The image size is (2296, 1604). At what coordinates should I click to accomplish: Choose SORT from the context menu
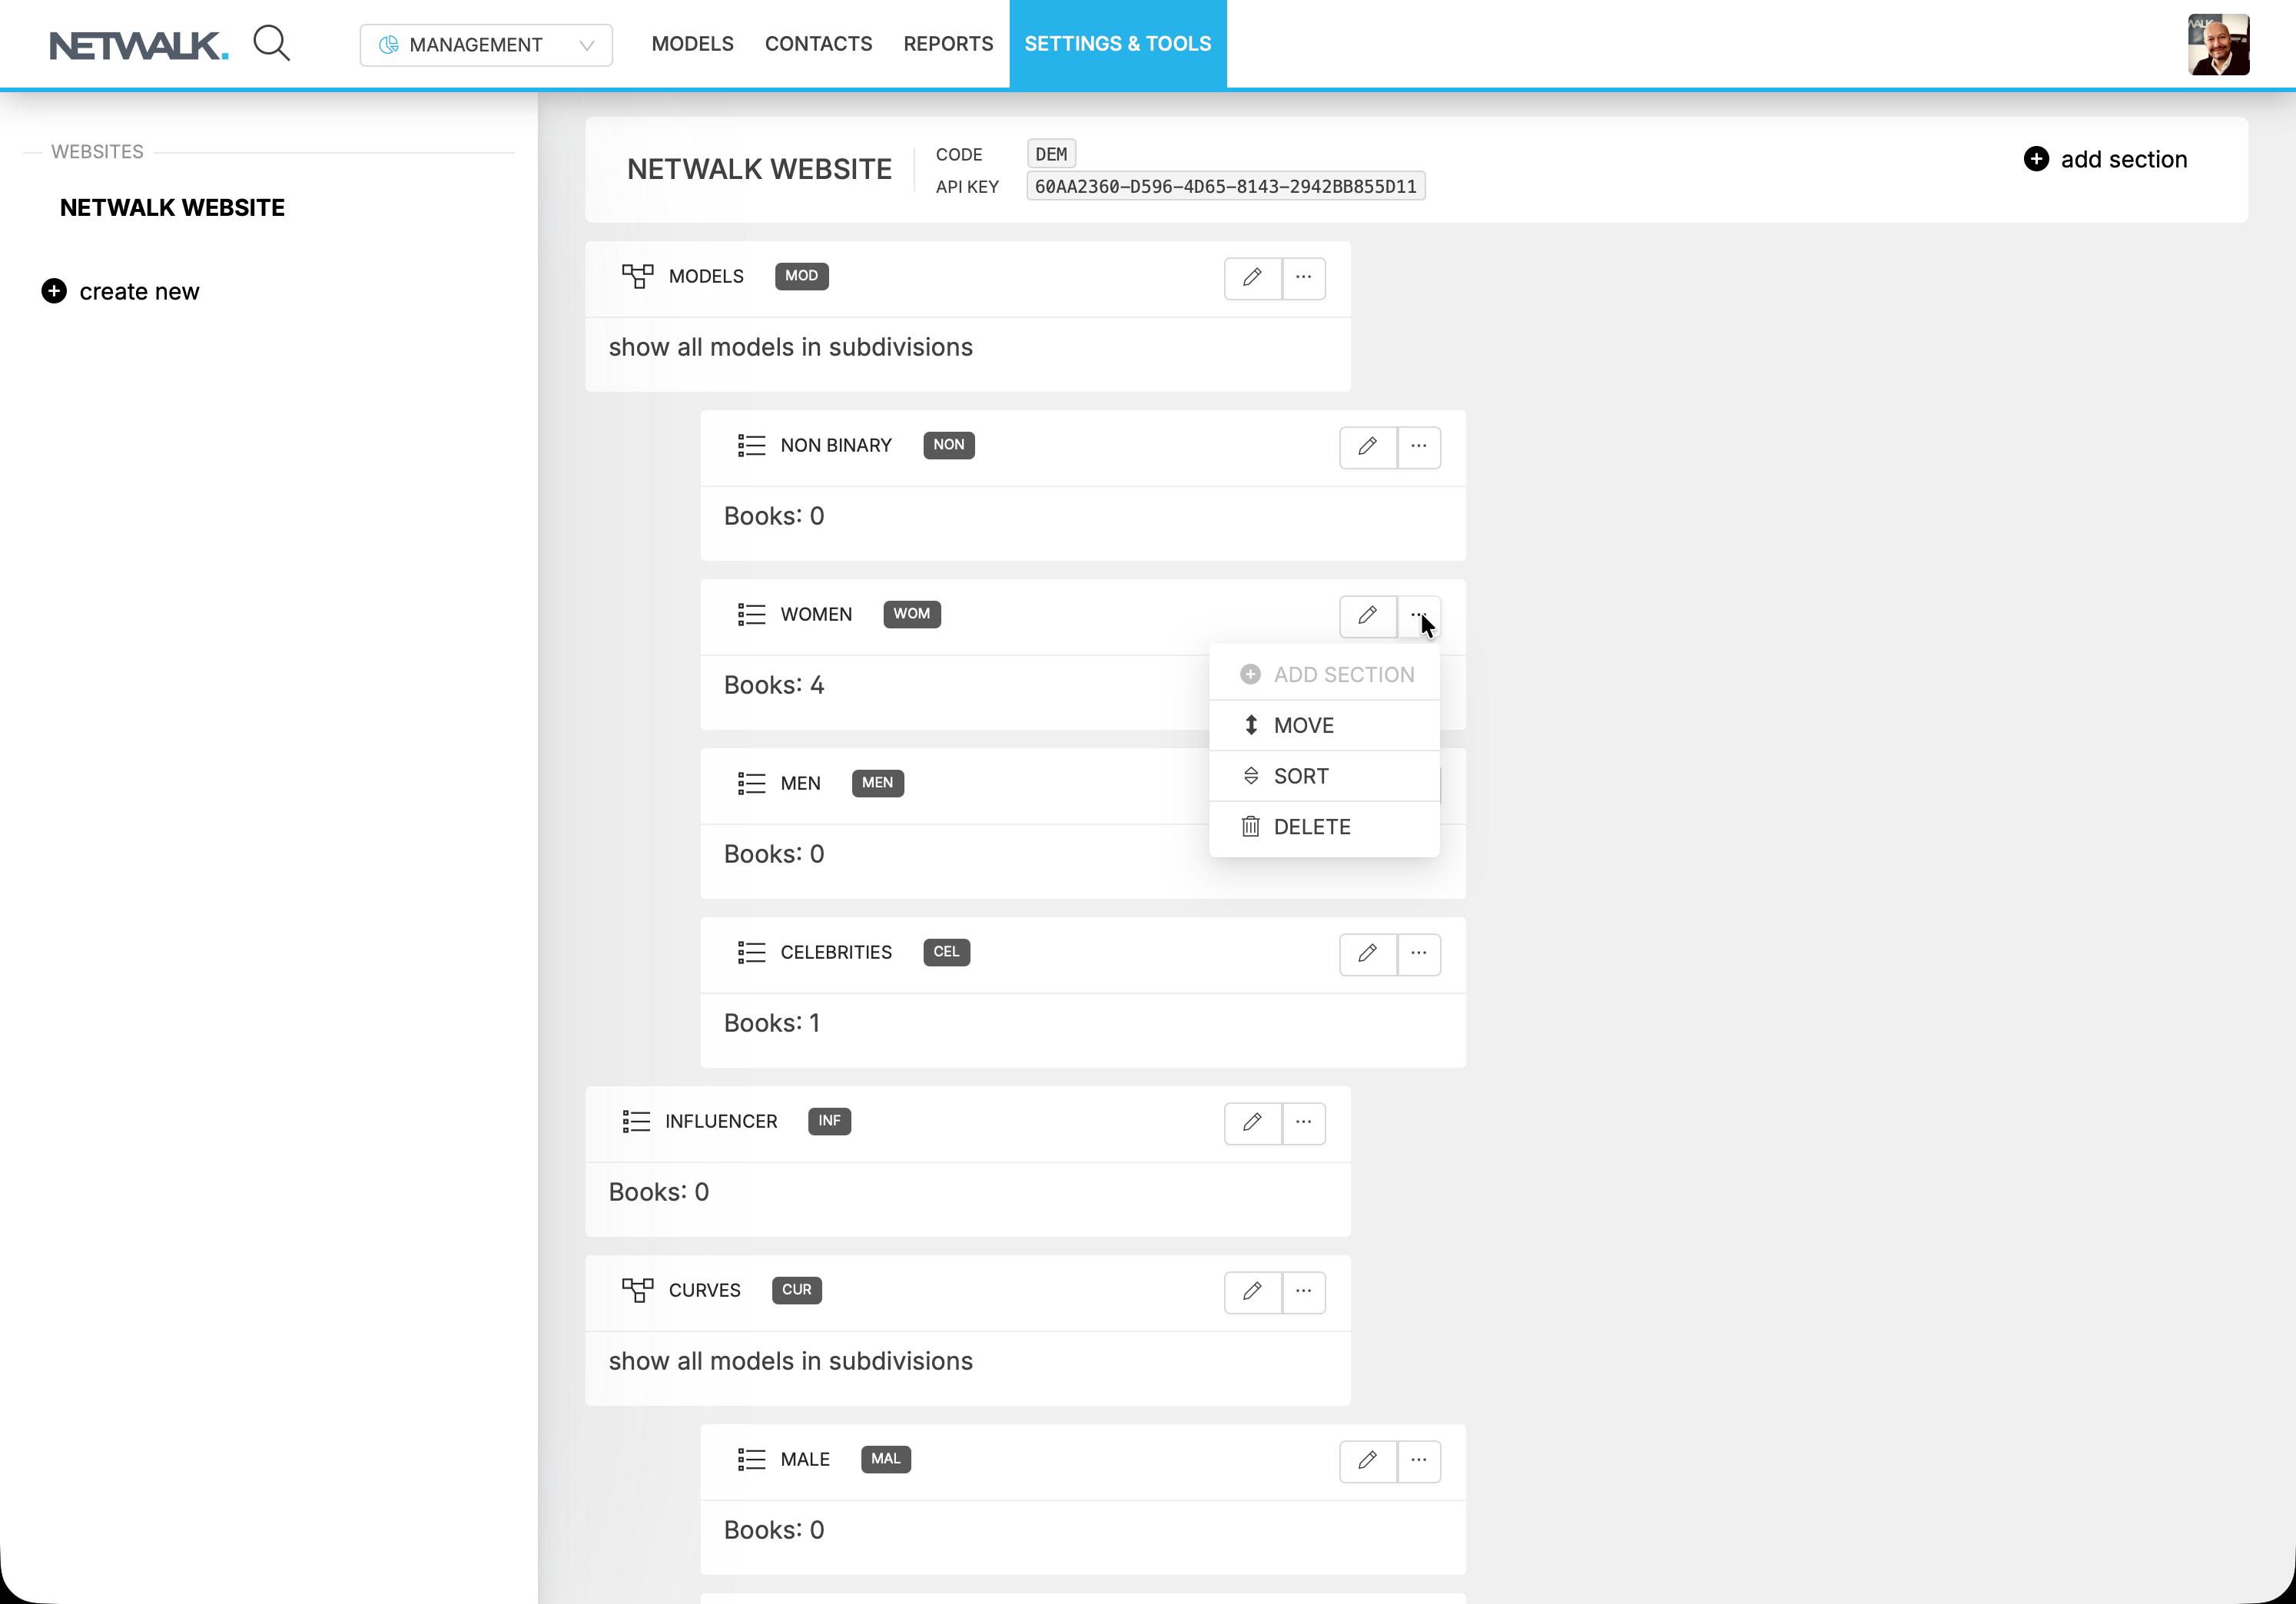pos(1300,775)
